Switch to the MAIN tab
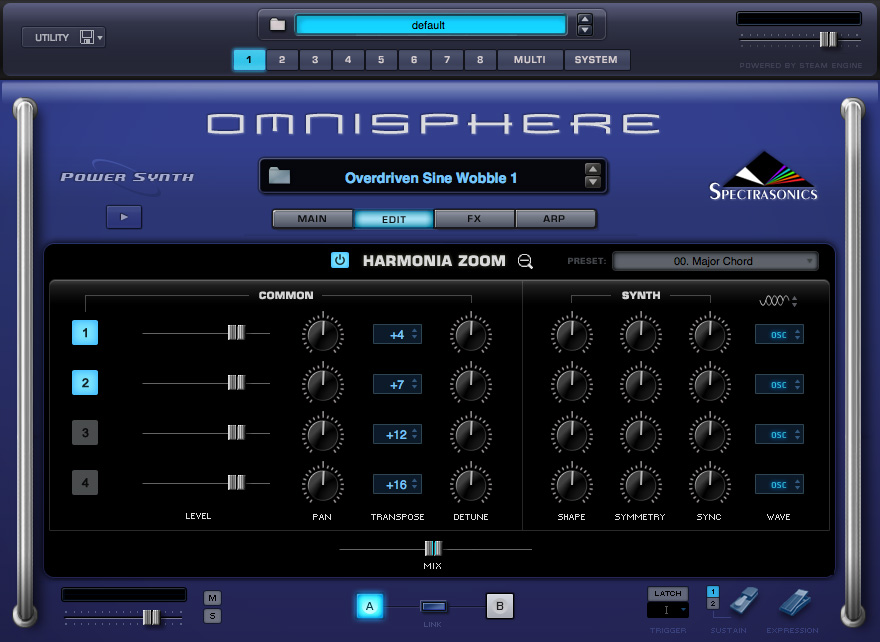 point(313,219)
